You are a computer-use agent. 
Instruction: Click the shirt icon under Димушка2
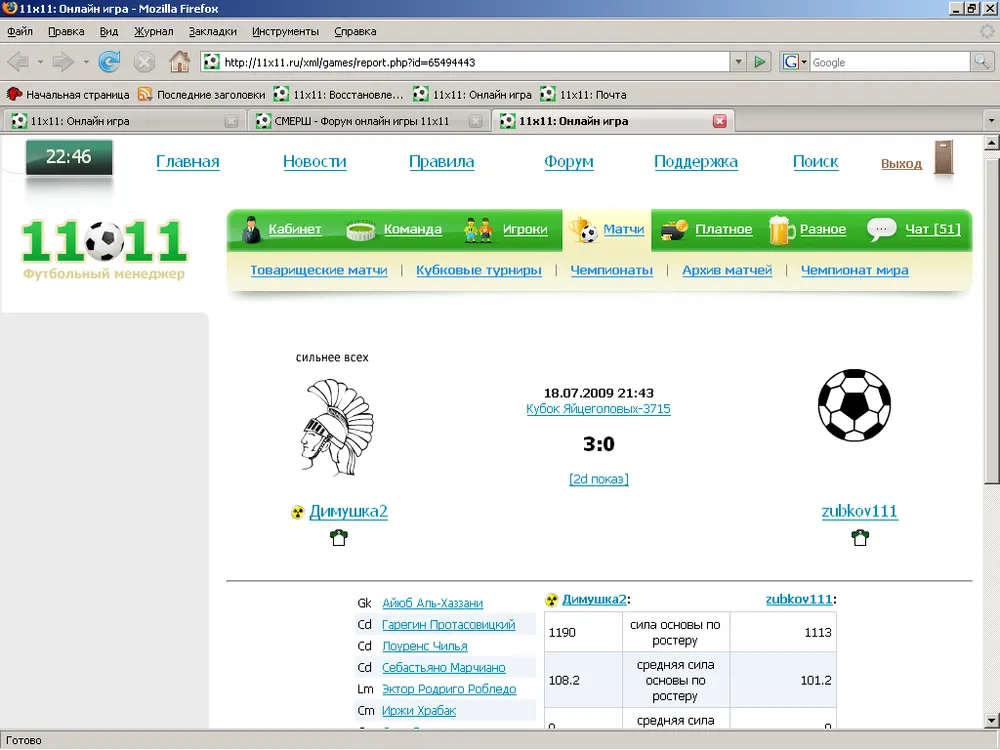[339, 538]
